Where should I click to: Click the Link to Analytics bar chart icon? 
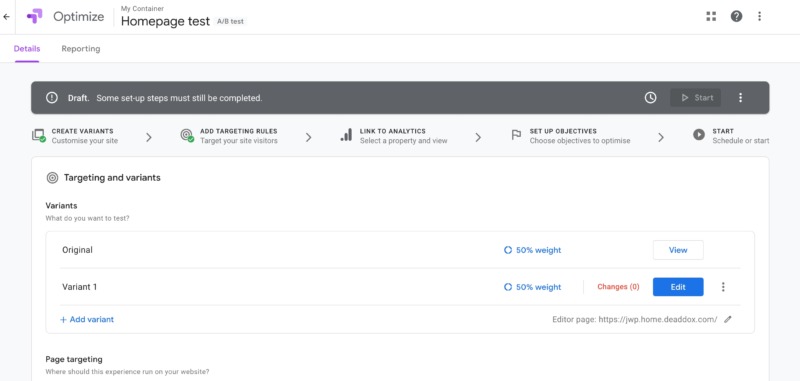click(x=346, y=135)
